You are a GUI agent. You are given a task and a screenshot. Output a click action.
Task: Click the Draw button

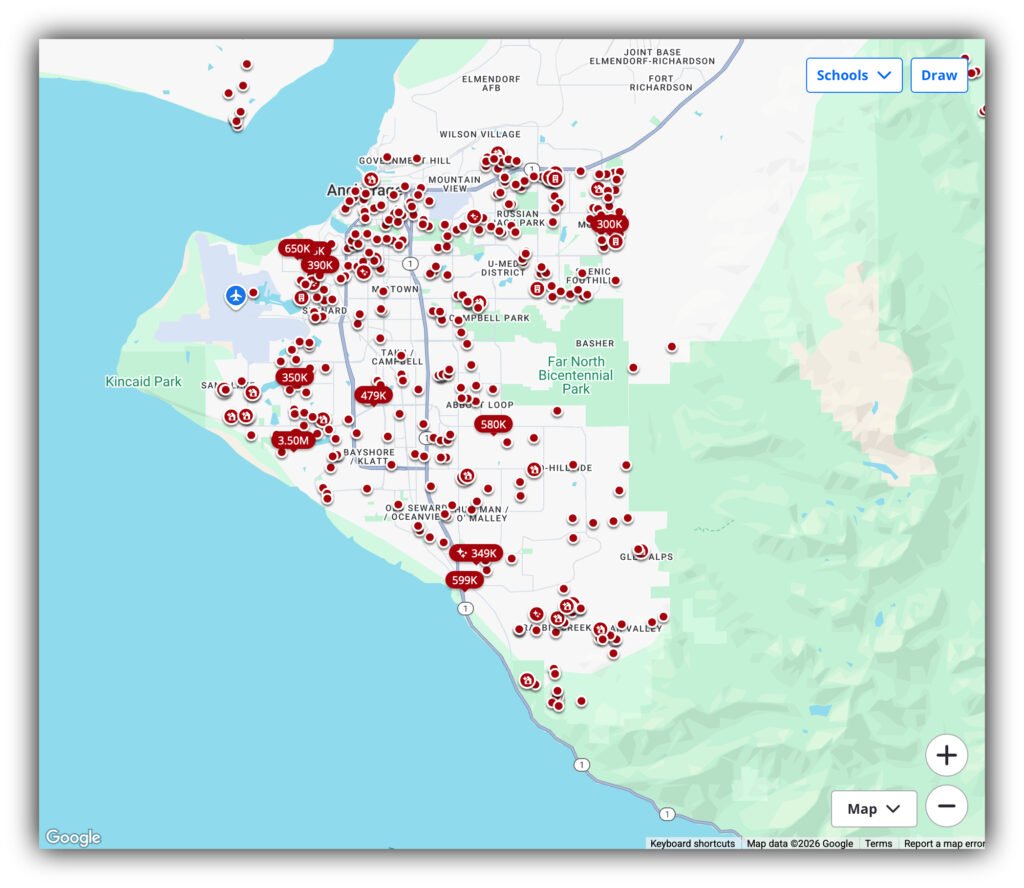pyautogui.click(x=938, y=75)
